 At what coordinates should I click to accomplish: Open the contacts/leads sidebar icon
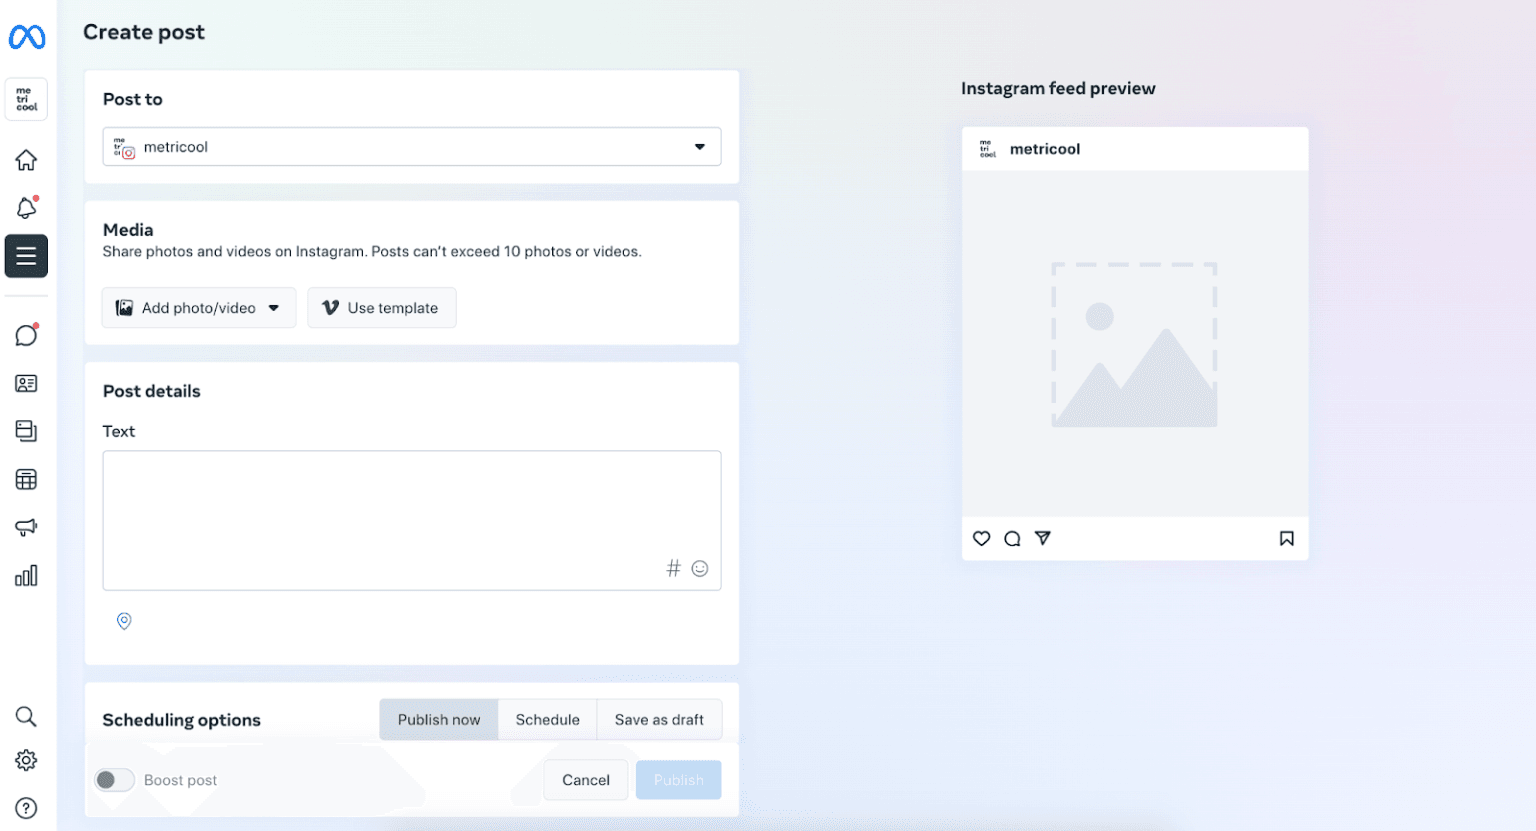[26, 383]
